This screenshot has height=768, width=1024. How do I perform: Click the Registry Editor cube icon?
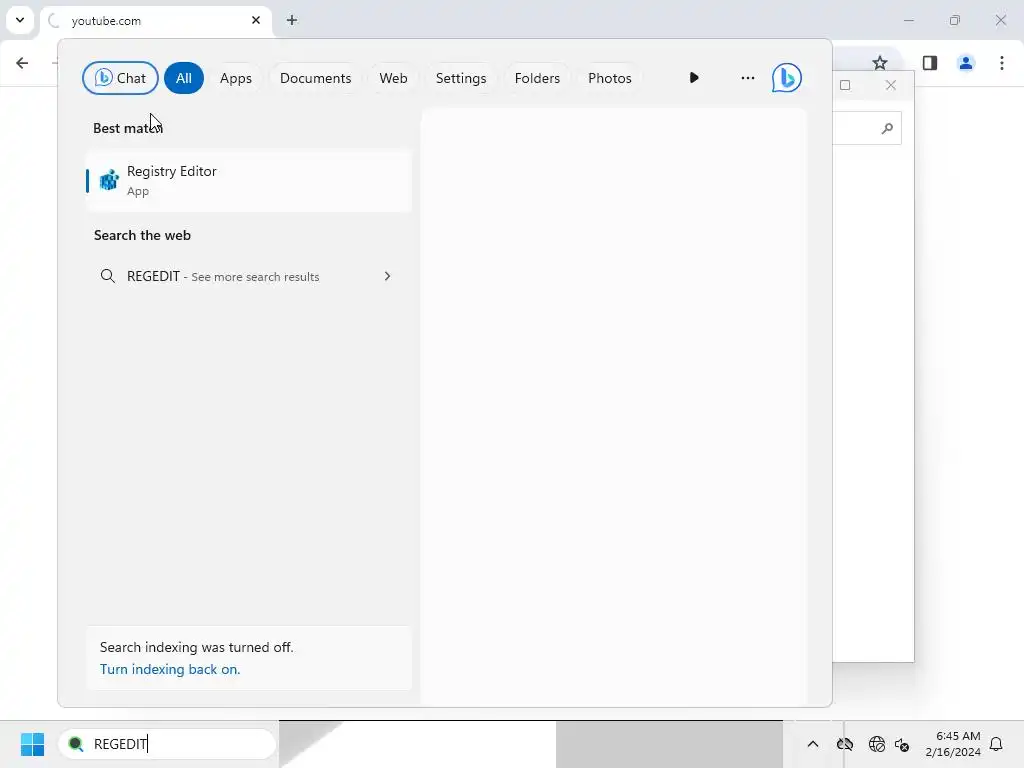coord(109,180)
